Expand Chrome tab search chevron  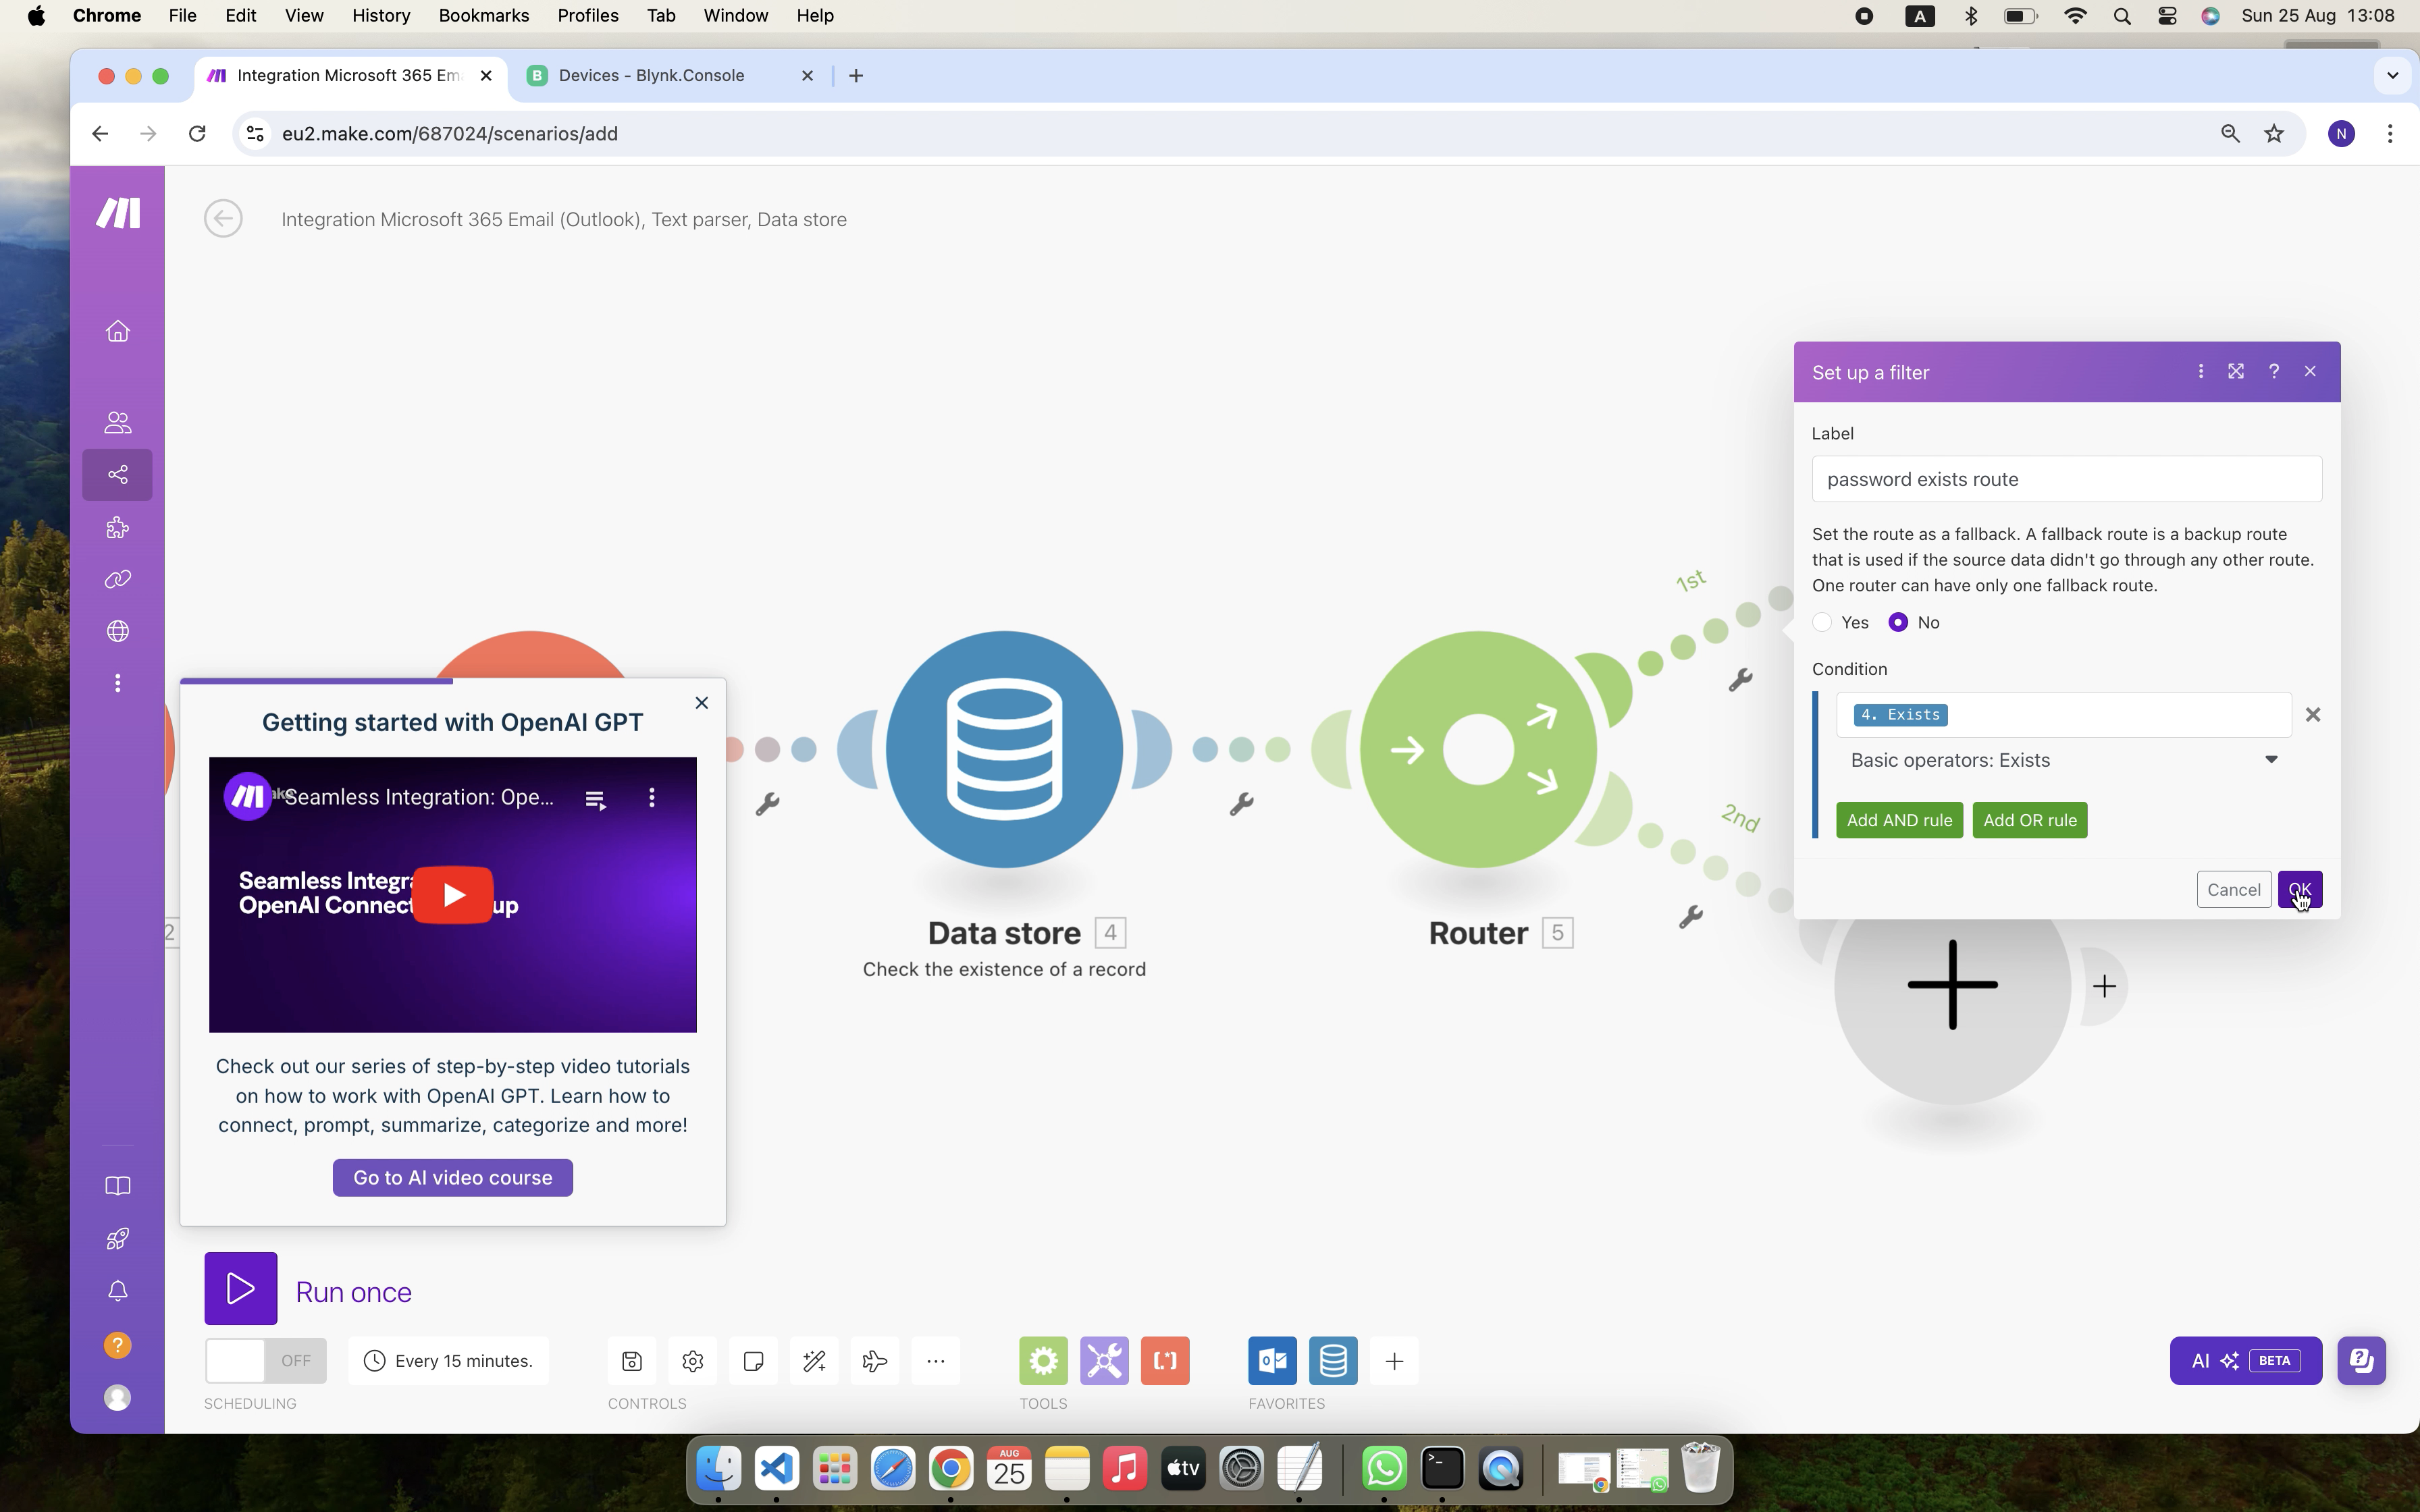[2392, 75]
